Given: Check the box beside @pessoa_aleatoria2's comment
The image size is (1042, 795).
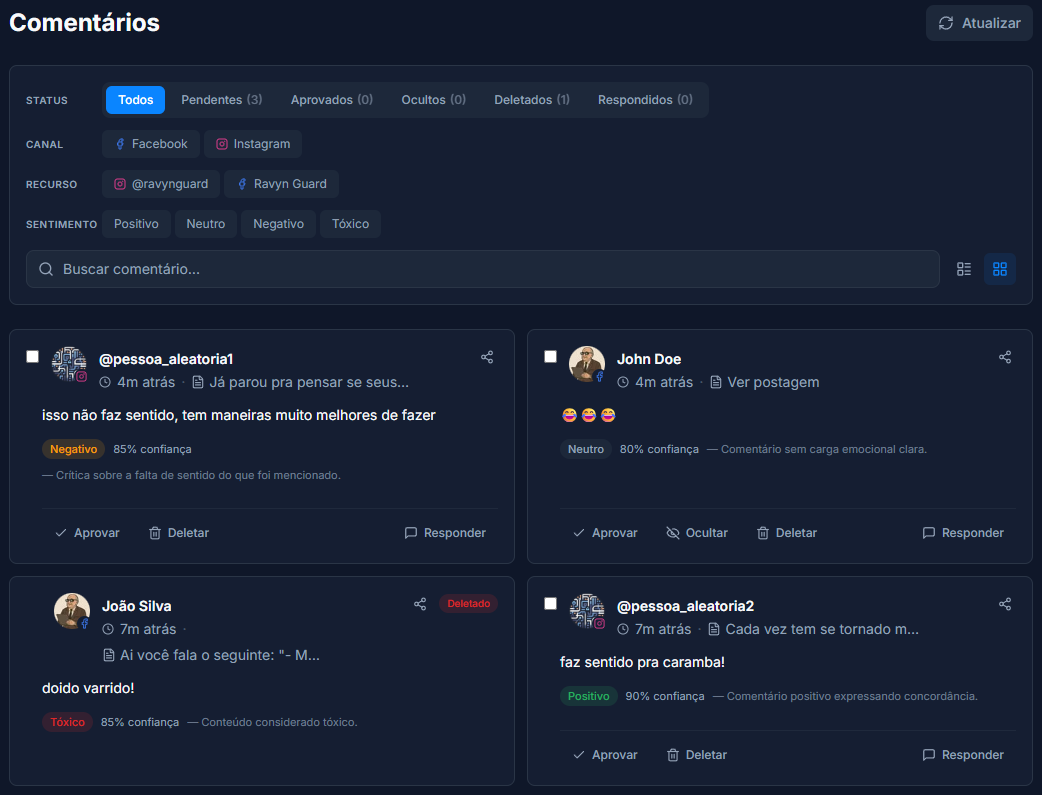Looking at the screenshot, I should 551,604.
